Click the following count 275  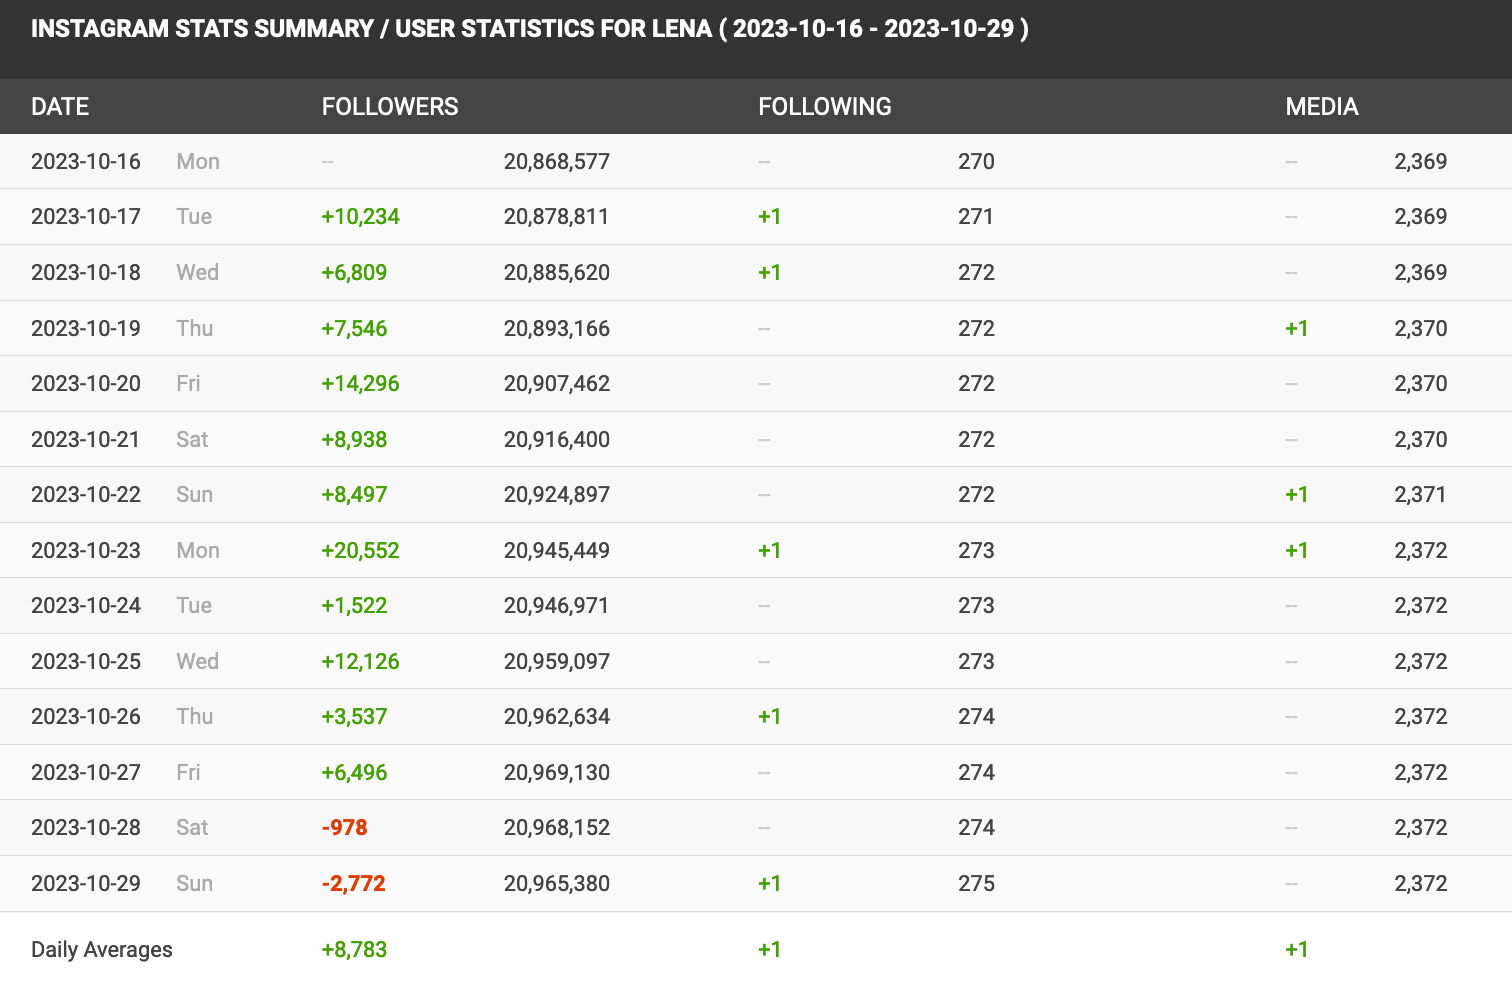click(976, 884)
